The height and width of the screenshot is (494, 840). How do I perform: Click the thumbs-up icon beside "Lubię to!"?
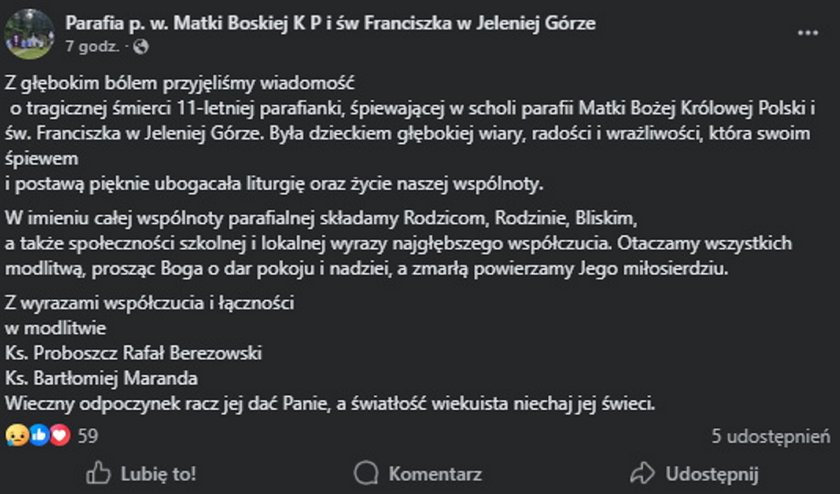(98, 473)
